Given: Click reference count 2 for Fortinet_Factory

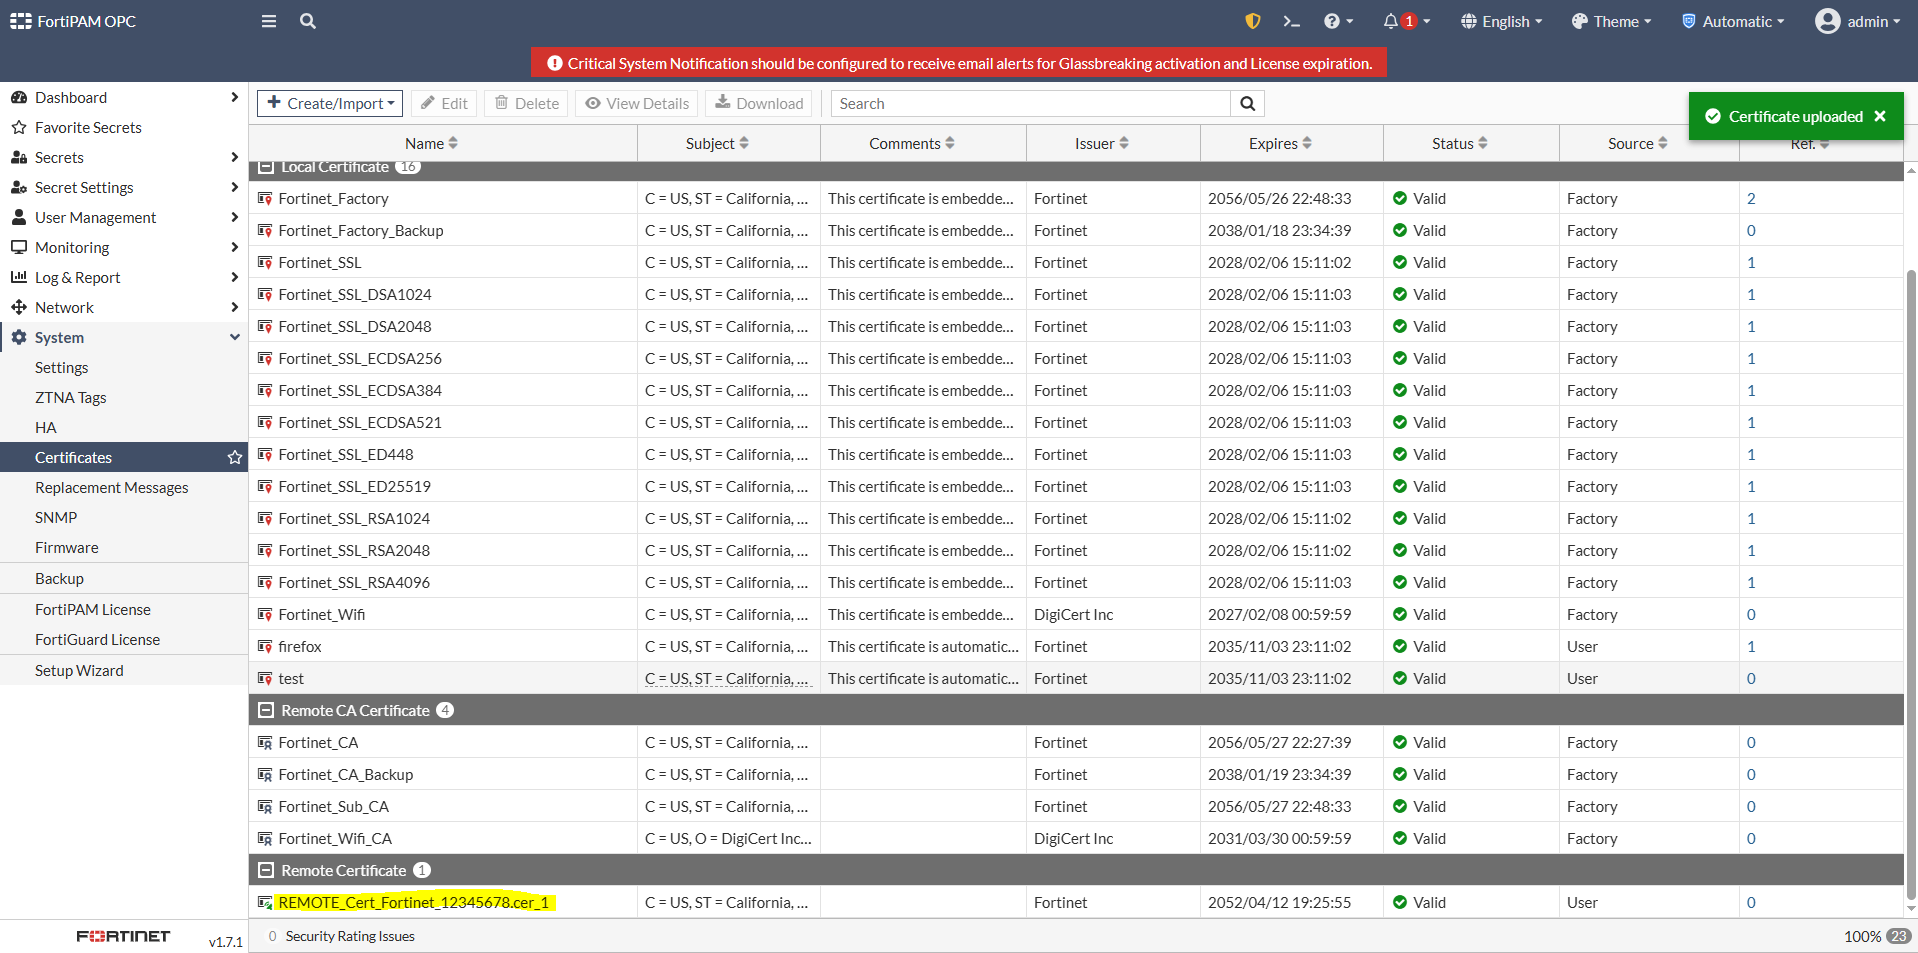Looking at the screenshot, I should 1751,198.
